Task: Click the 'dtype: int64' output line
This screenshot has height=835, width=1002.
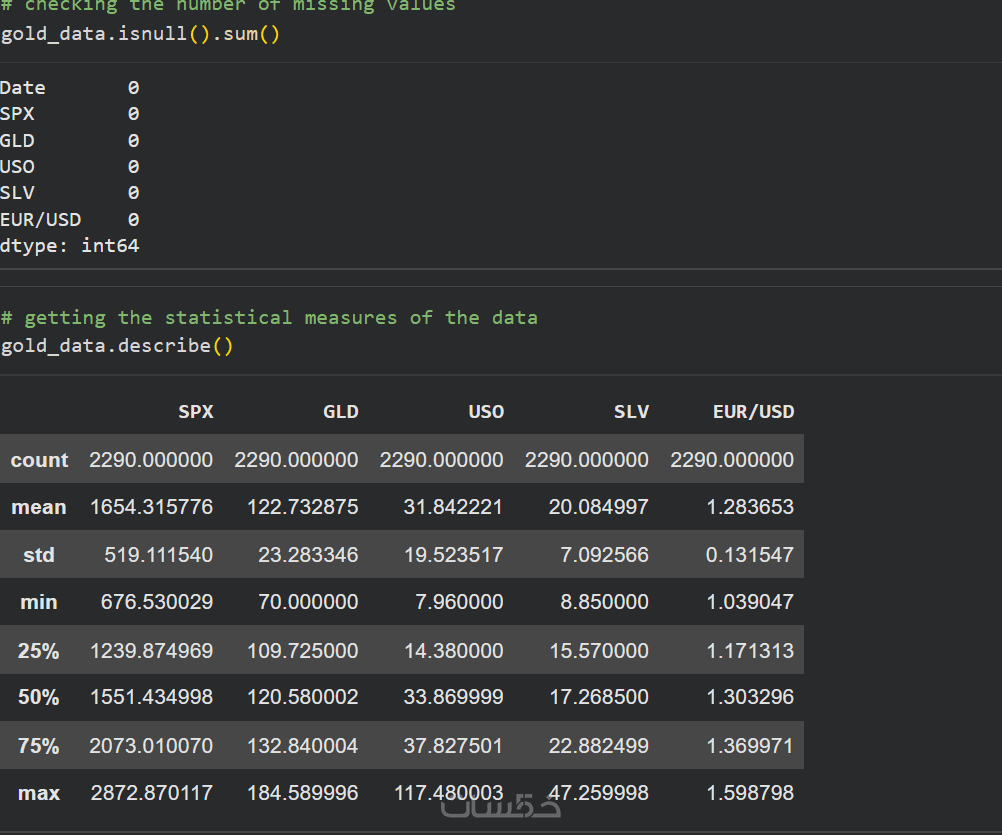Action: 70,246
